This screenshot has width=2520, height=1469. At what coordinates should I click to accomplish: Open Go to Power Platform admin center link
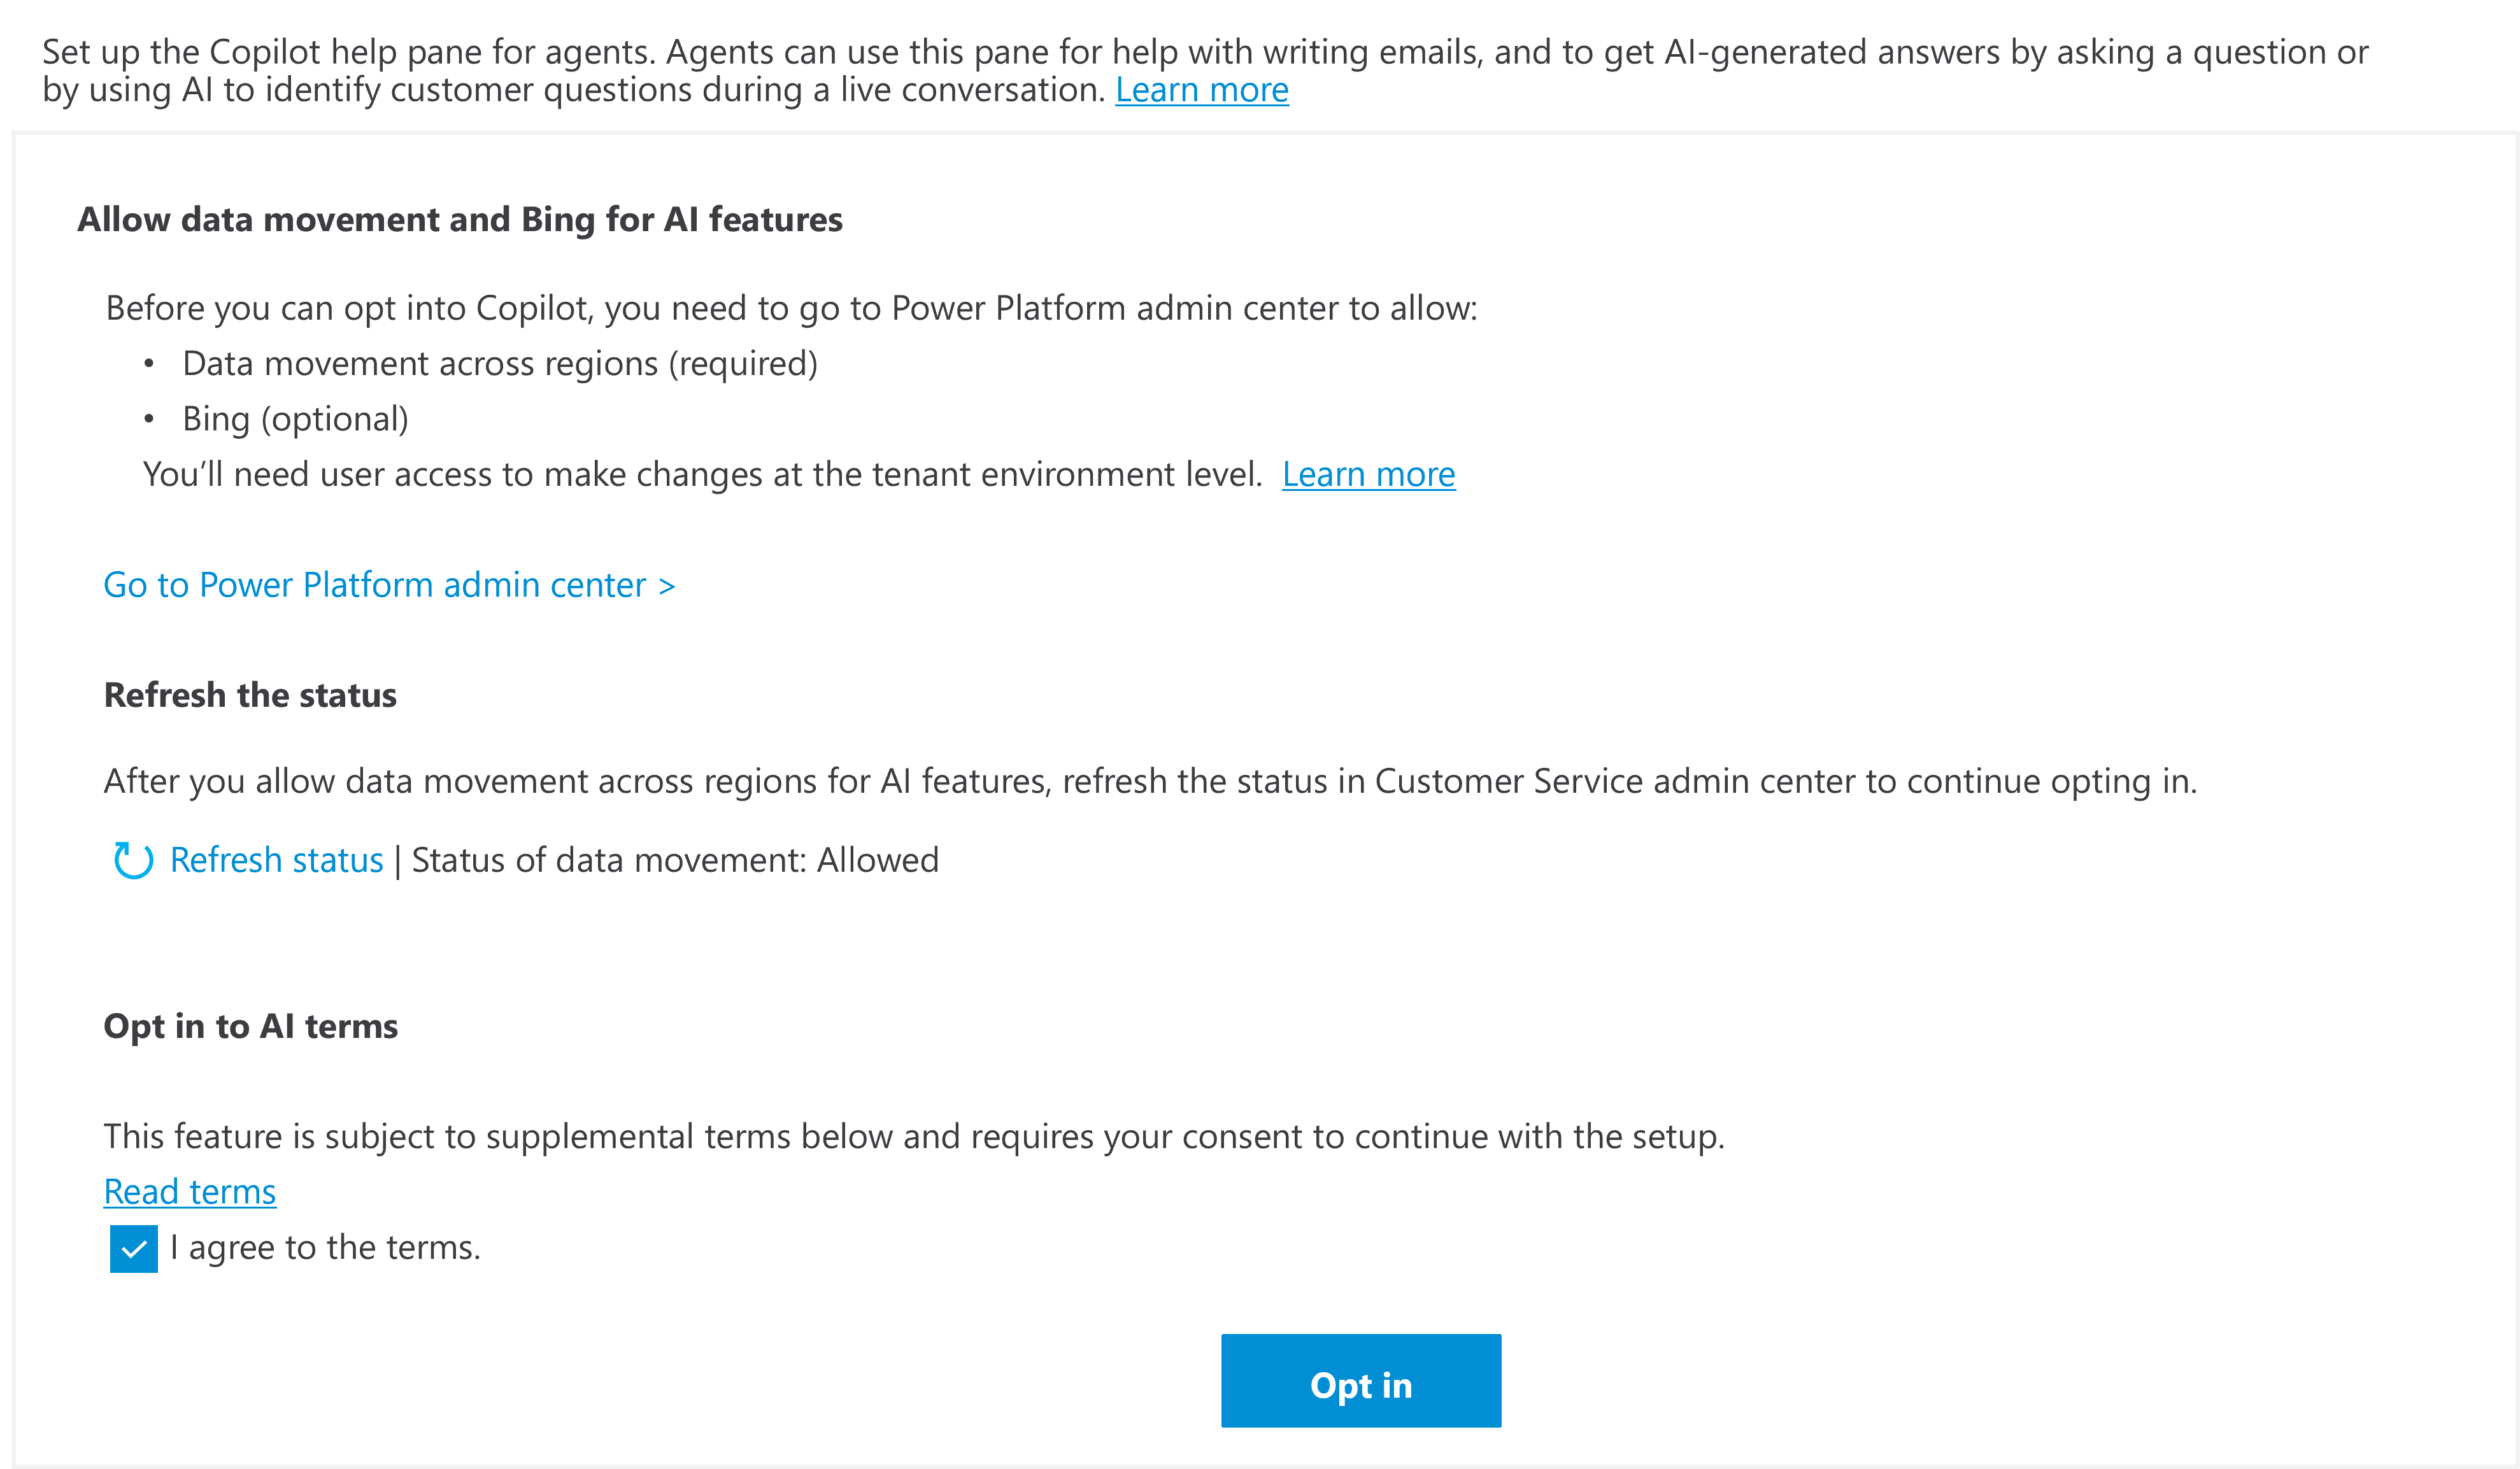375,585
